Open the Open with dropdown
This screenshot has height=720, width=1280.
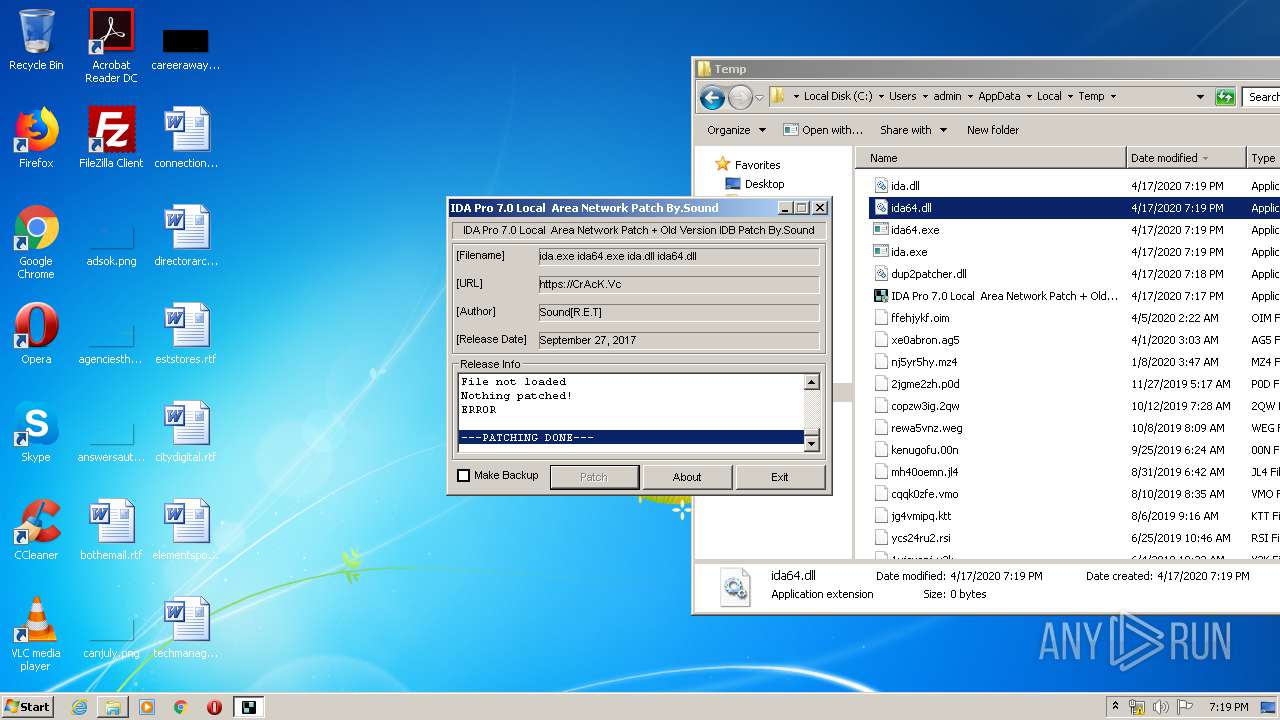tap(823, 130)
